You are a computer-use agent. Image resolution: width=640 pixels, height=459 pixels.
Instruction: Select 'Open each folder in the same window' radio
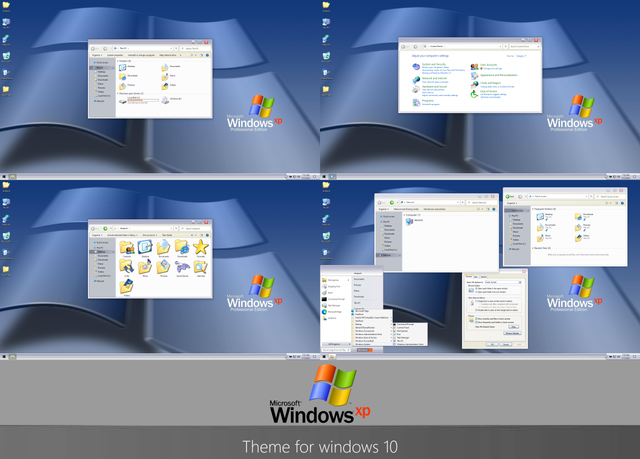pos(476,288)
